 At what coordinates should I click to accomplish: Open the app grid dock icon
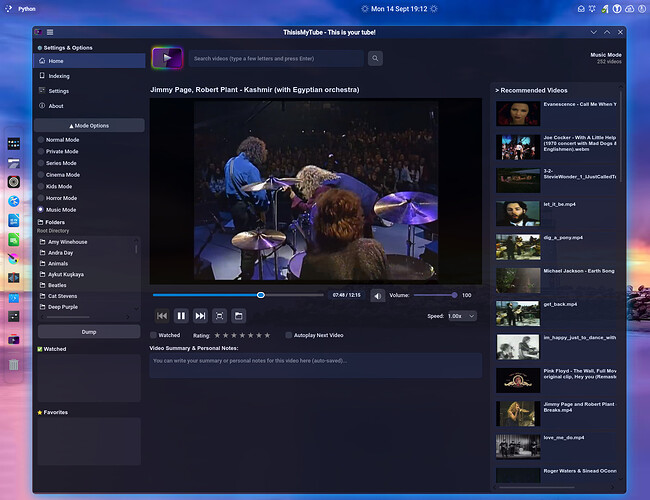click(14, 144)
